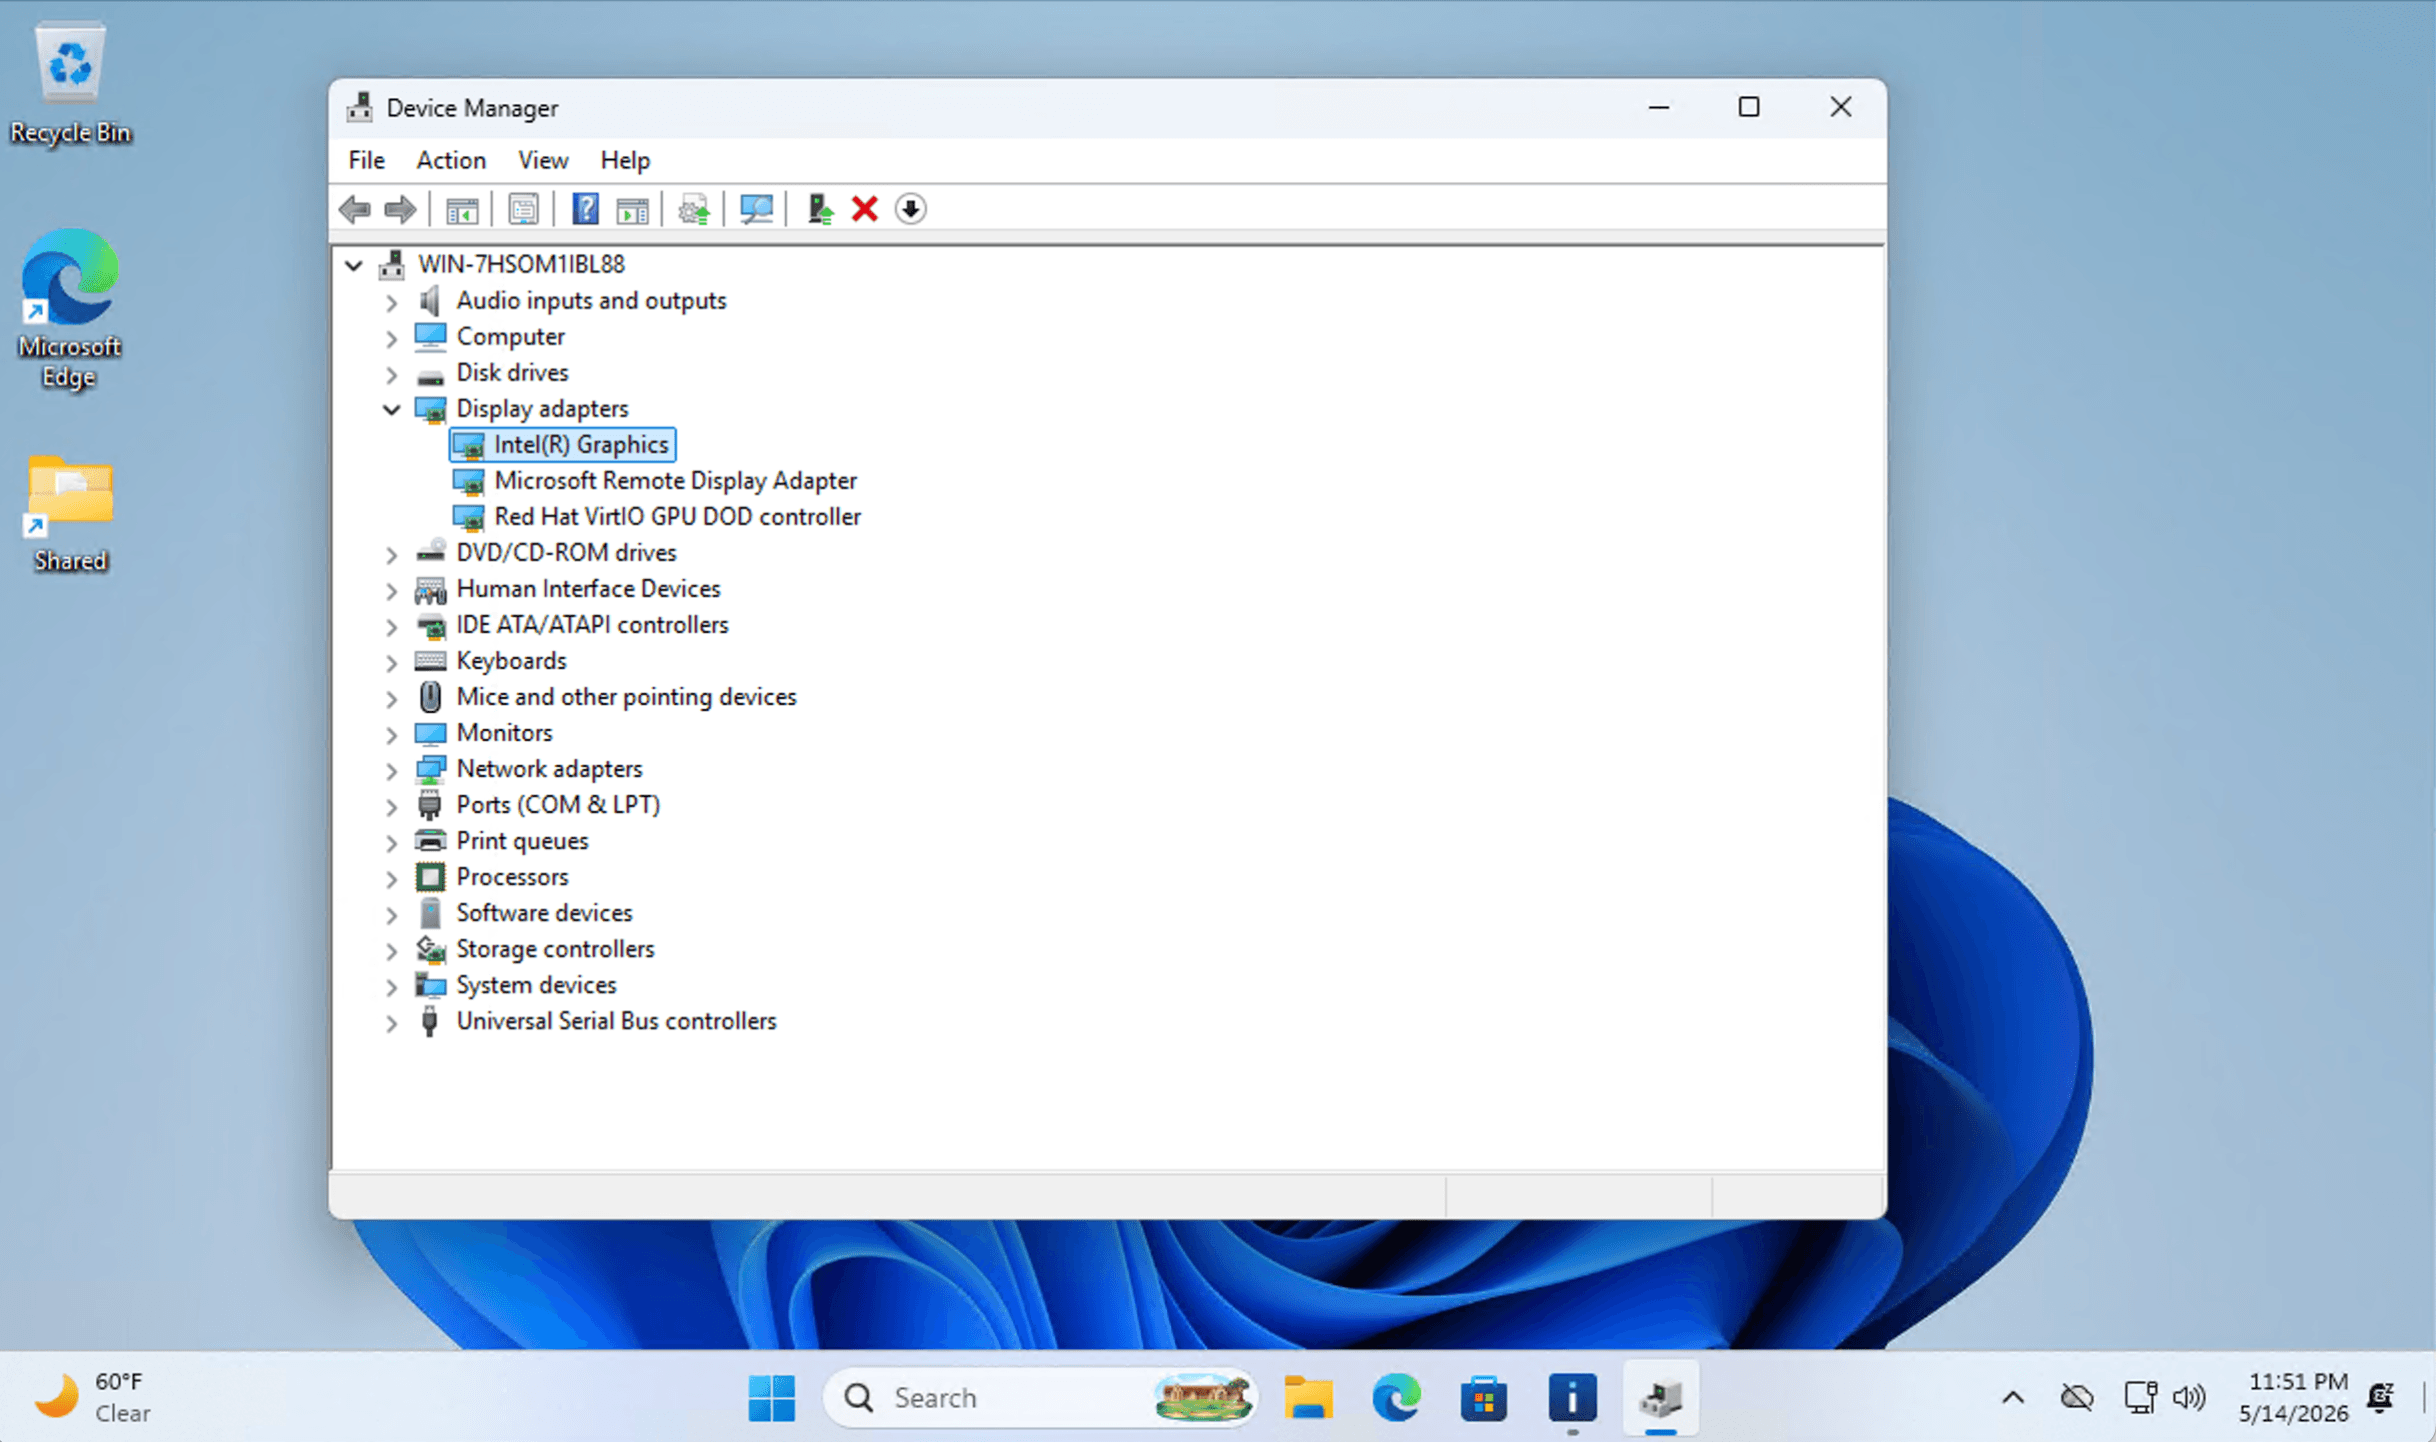The width and height of the screenshot is (2436, 1442).
Task: Click the Universal Serial Bus controllers icon
Action: [430, 1021]
